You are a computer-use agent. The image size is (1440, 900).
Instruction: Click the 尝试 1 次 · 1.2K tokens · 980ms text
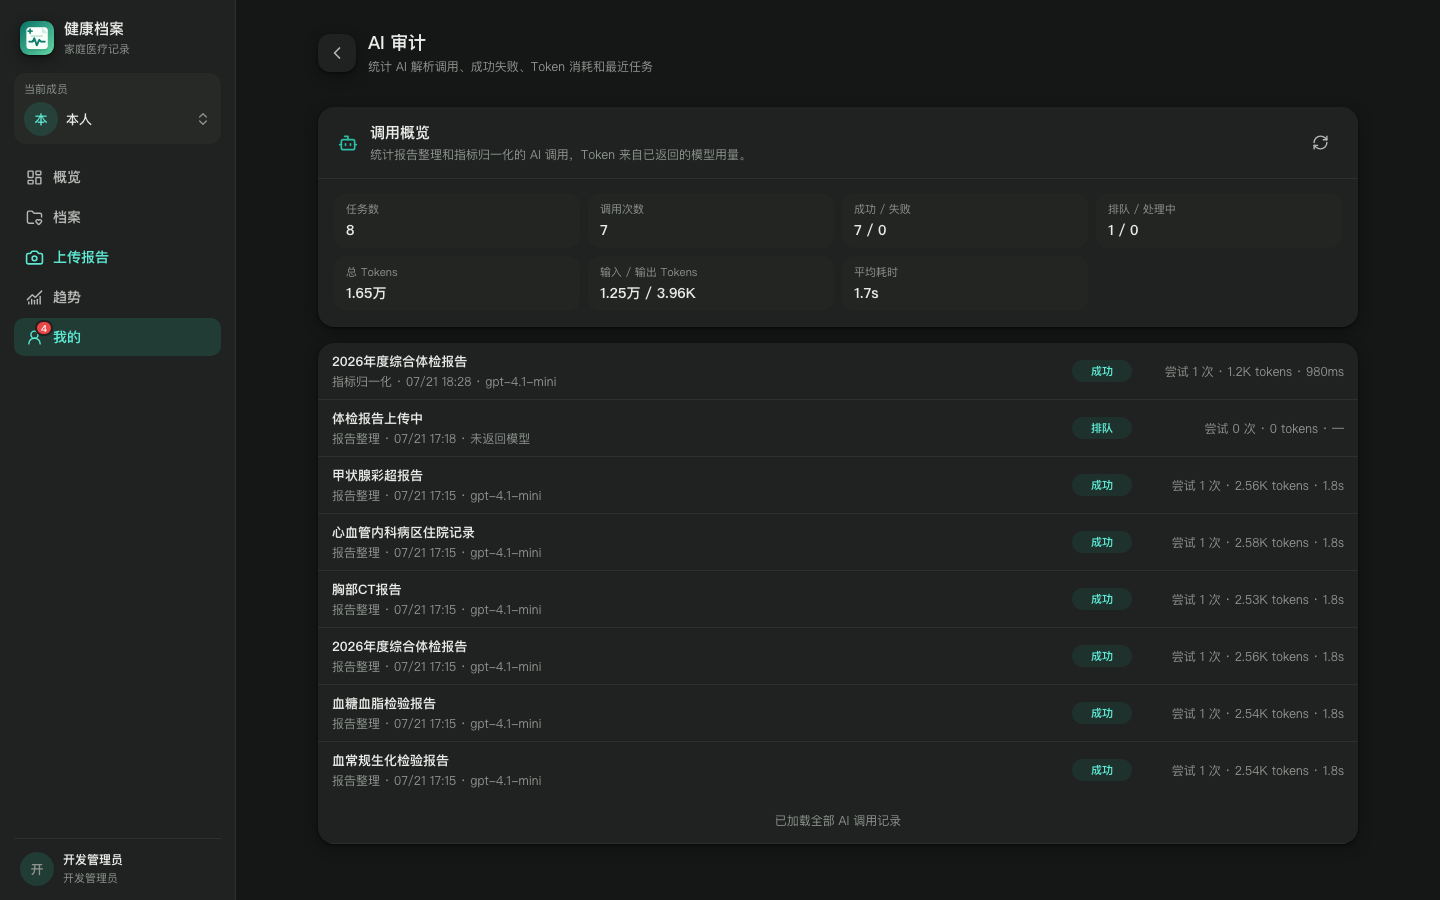(x=1254, y=372)
